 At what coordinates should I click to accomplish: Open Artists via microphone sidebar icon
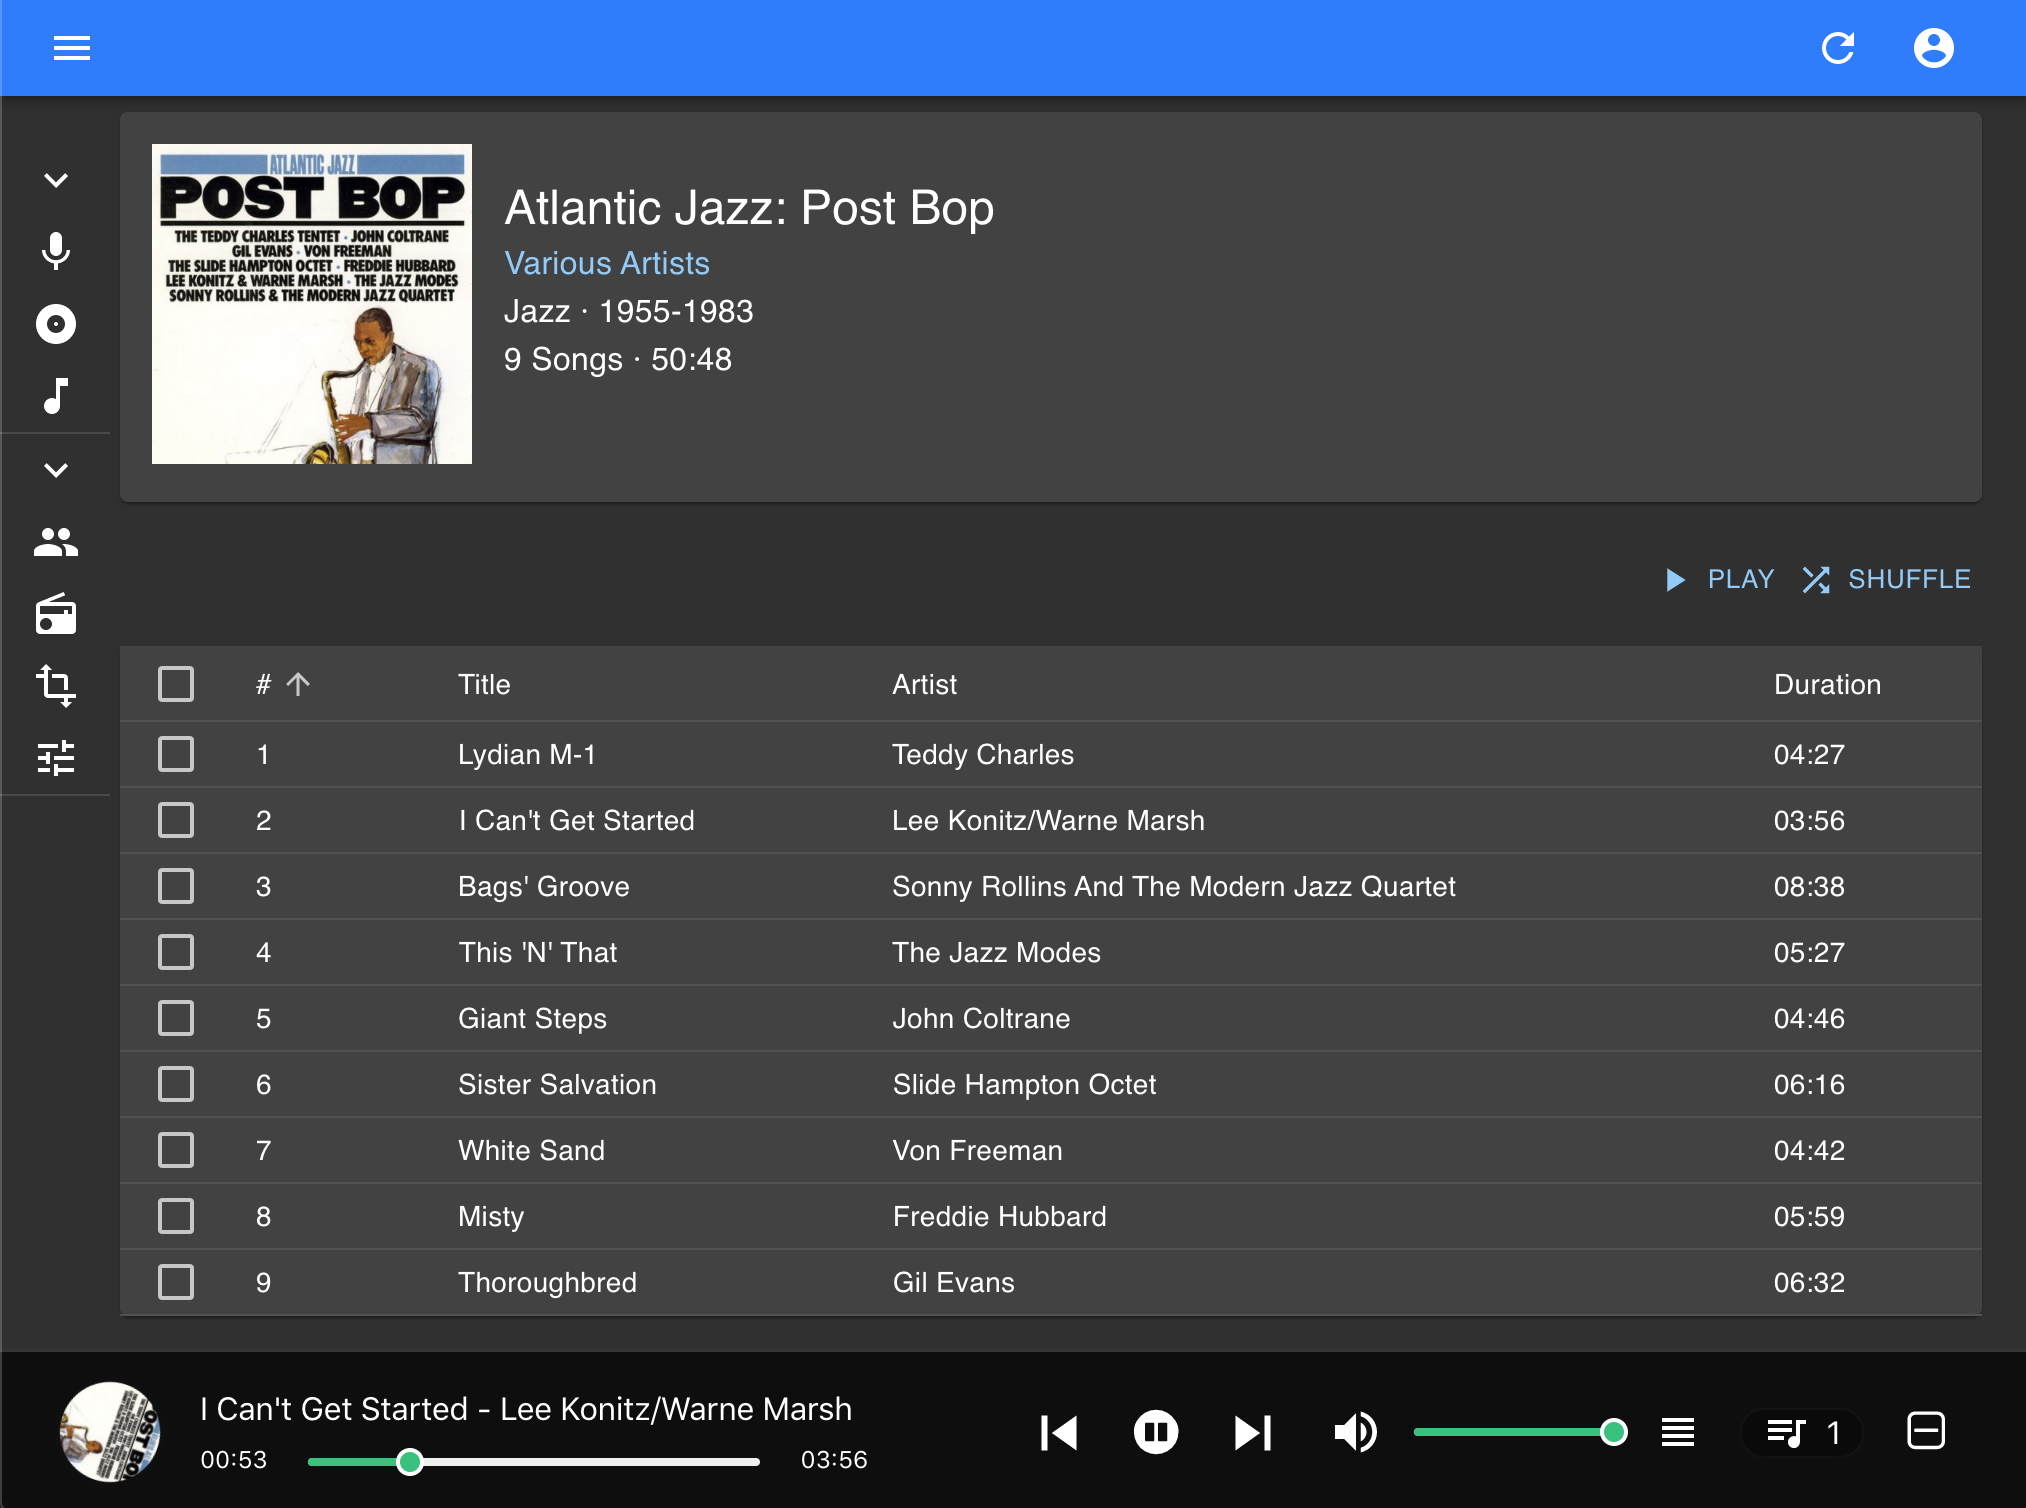point(56,251)
